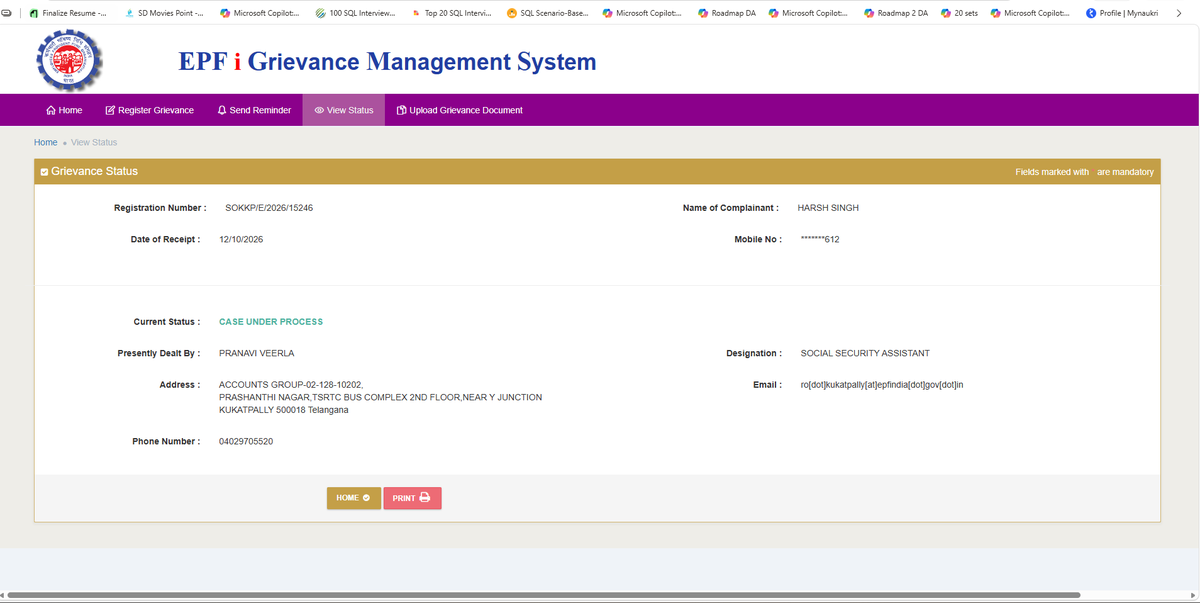Image resolution: width=1200 pixels, height=603 pixels.
Task: Click CASE UNDER PROCESS status text
Action: [x=271, y=322]
